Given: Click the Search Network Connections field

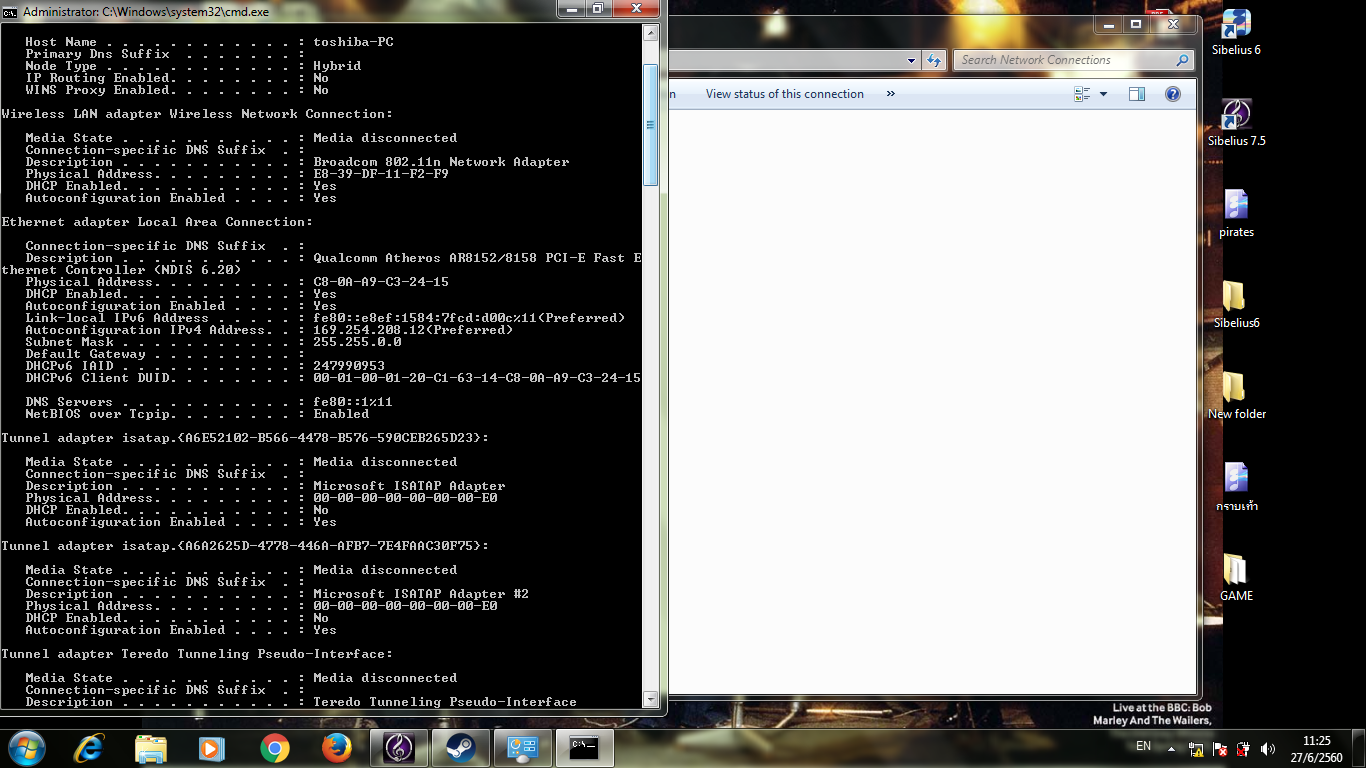Looking at the screenshot, I should coord(1073,60).
